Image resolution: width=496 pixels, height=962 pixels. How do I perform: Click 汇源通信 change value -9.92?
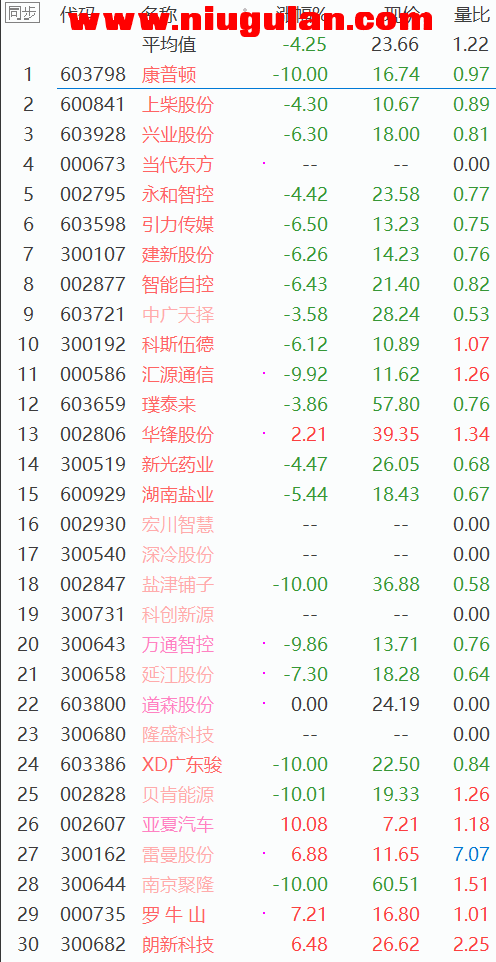(x=305, y=375)
